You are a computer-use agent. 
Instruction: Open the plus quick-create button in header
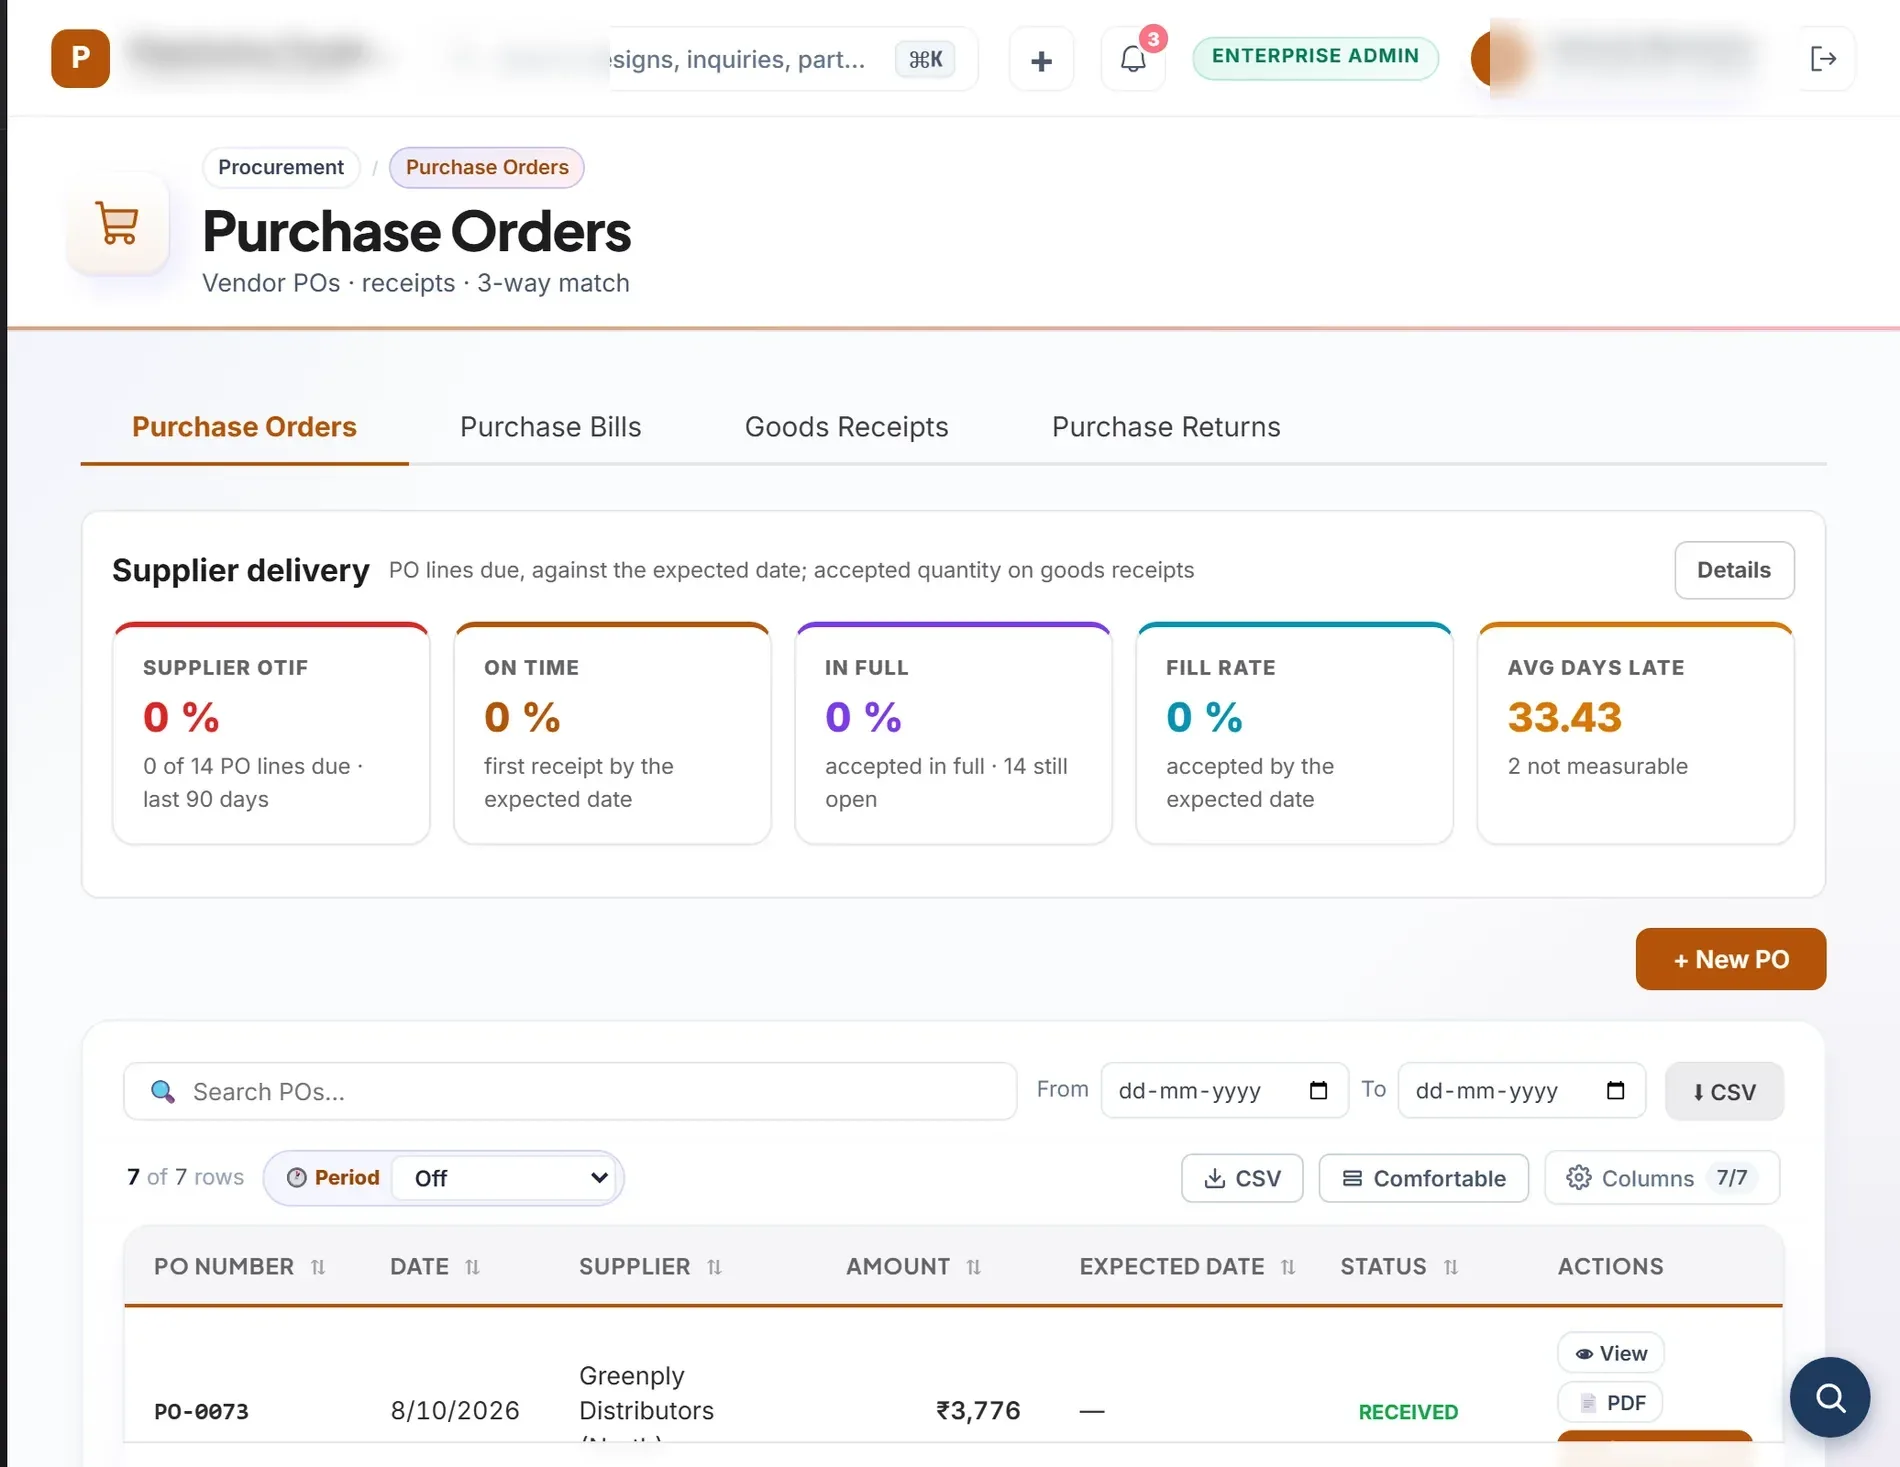click(1041, 60)
